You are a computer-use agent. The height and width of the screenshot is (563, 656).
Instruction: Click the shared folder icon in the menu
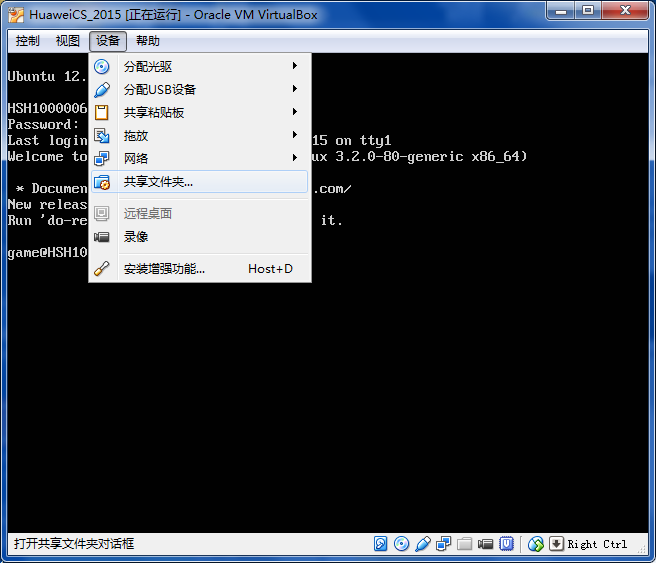pyautogui.click(x=102, y=182)
